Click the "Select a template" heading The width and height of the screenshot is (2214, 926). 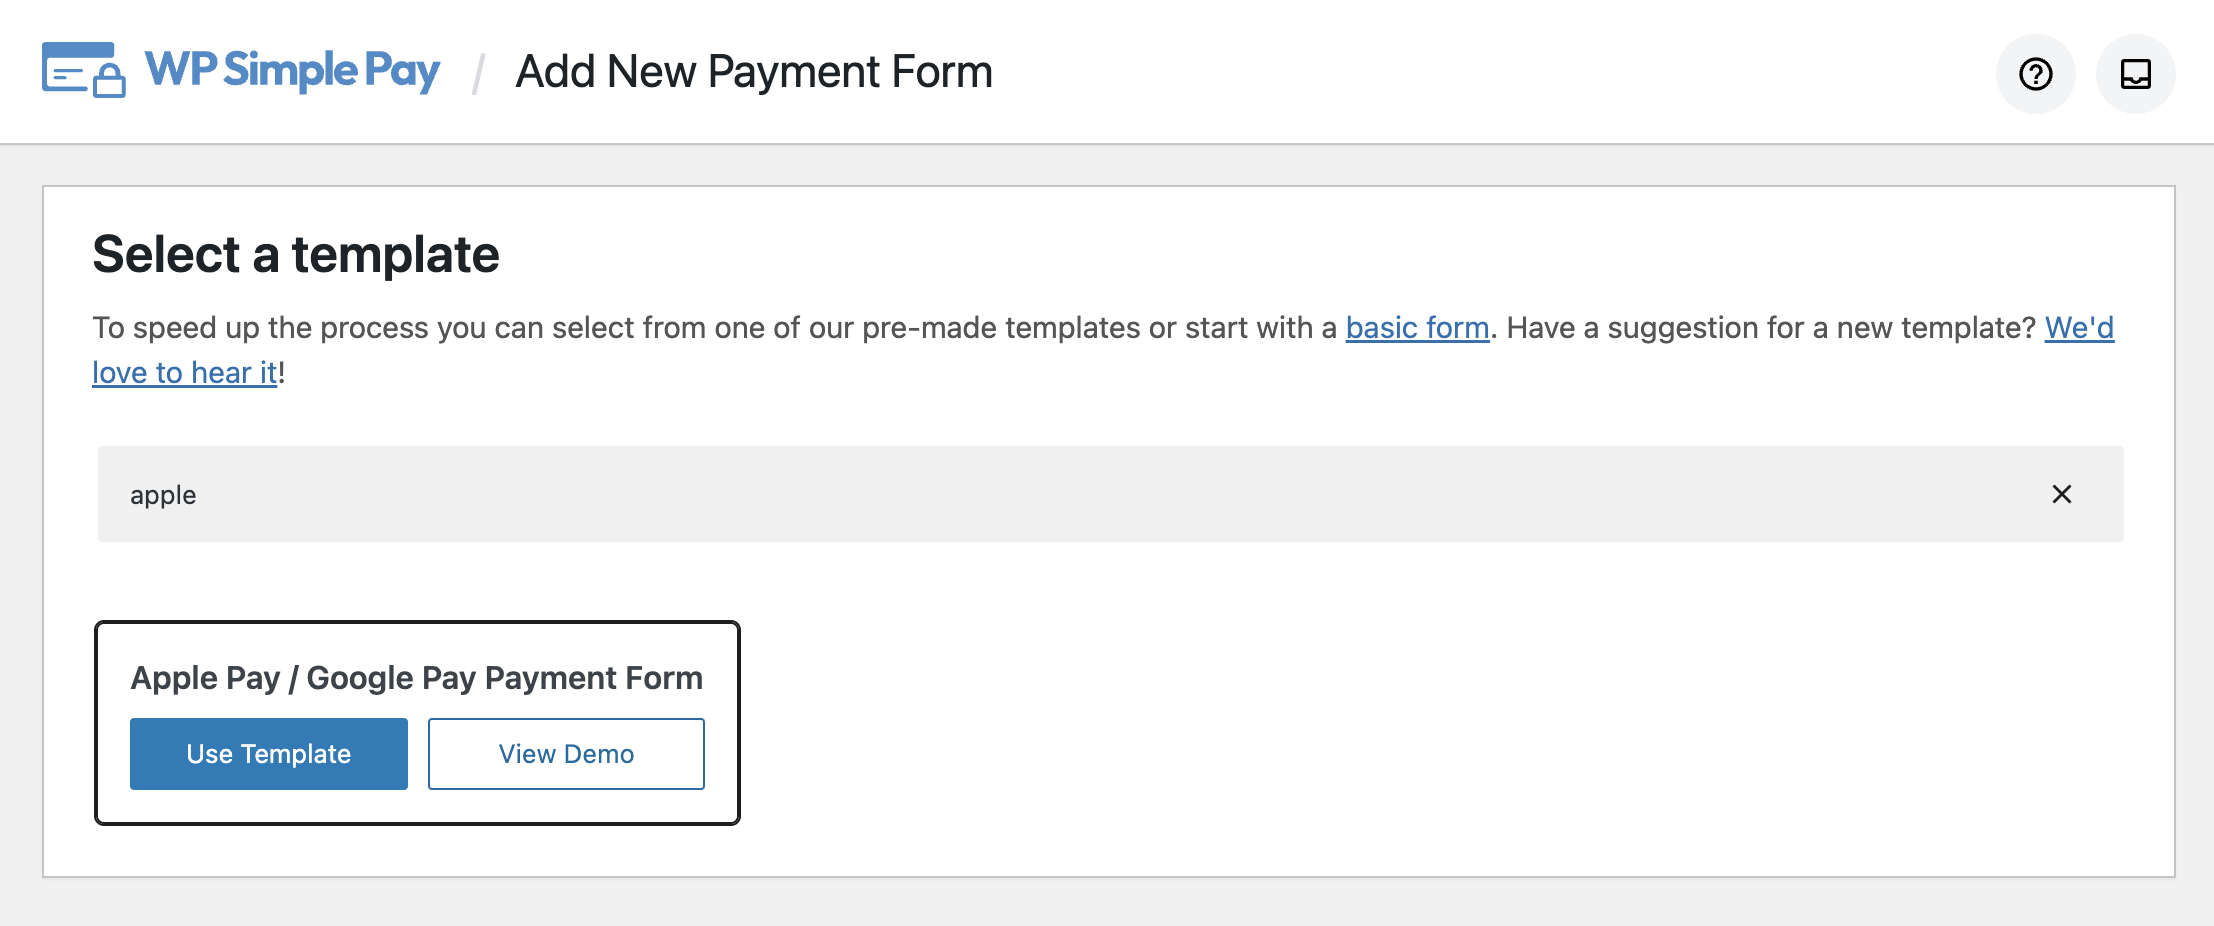pos(295,254)
